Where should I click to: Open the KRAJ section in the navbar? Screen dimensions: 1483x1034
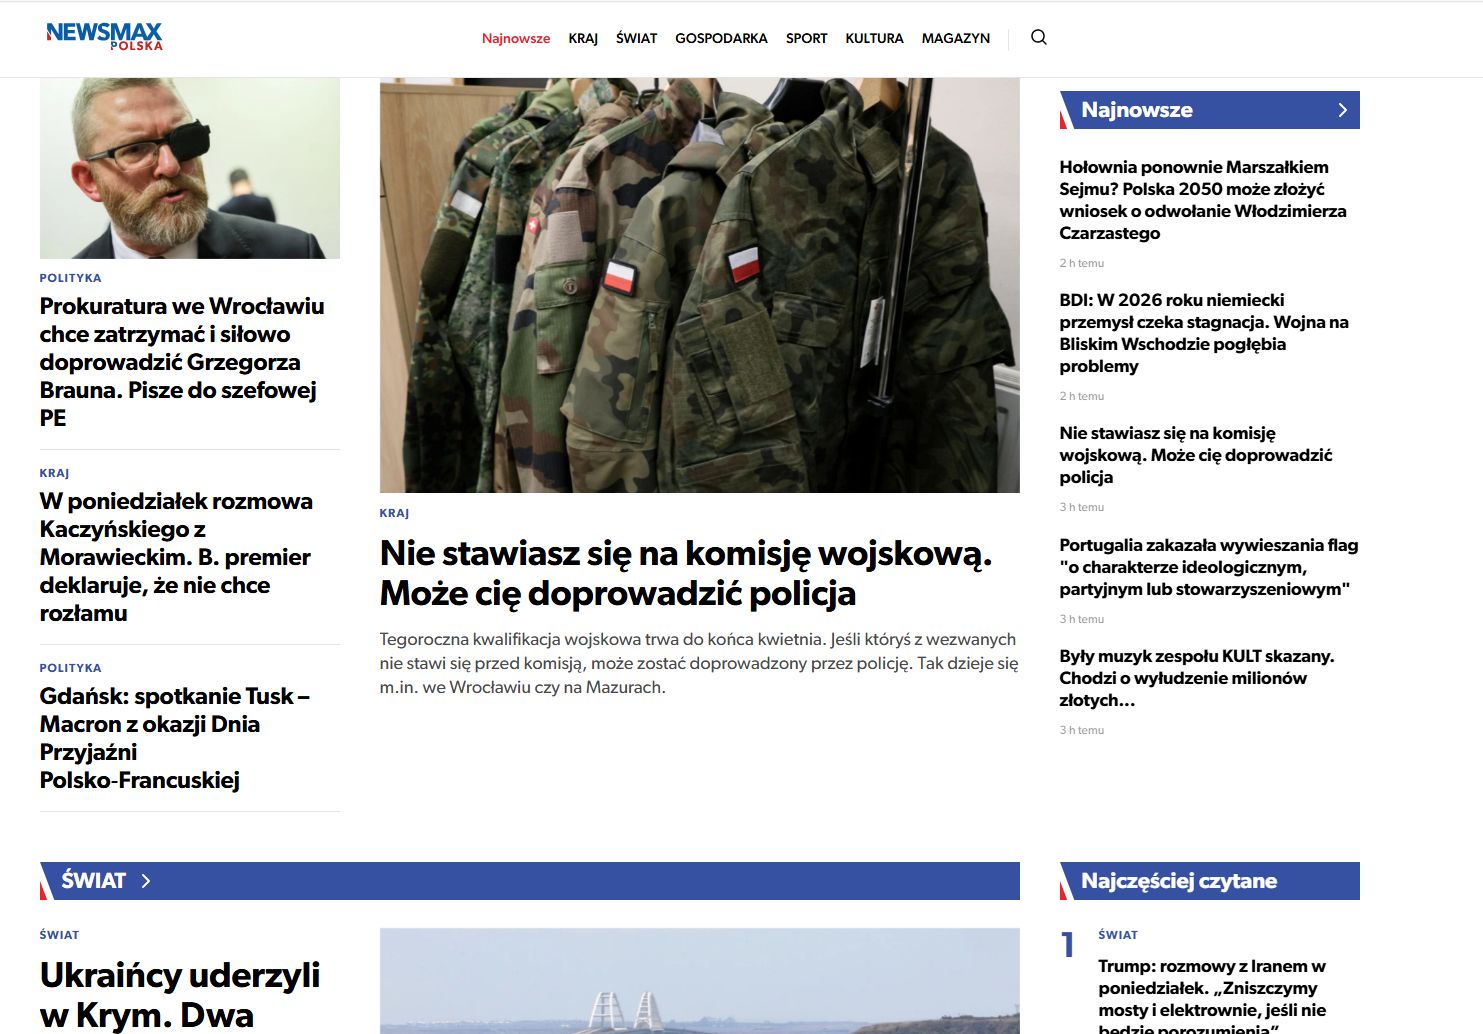[582, 38]
